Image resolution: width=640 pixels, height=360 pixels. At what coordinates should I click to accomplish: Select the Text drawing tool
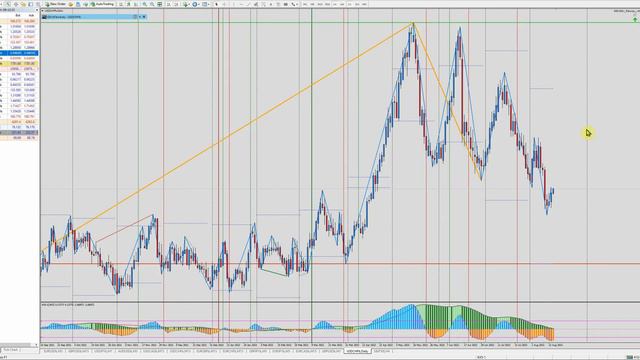pos(271,4)
